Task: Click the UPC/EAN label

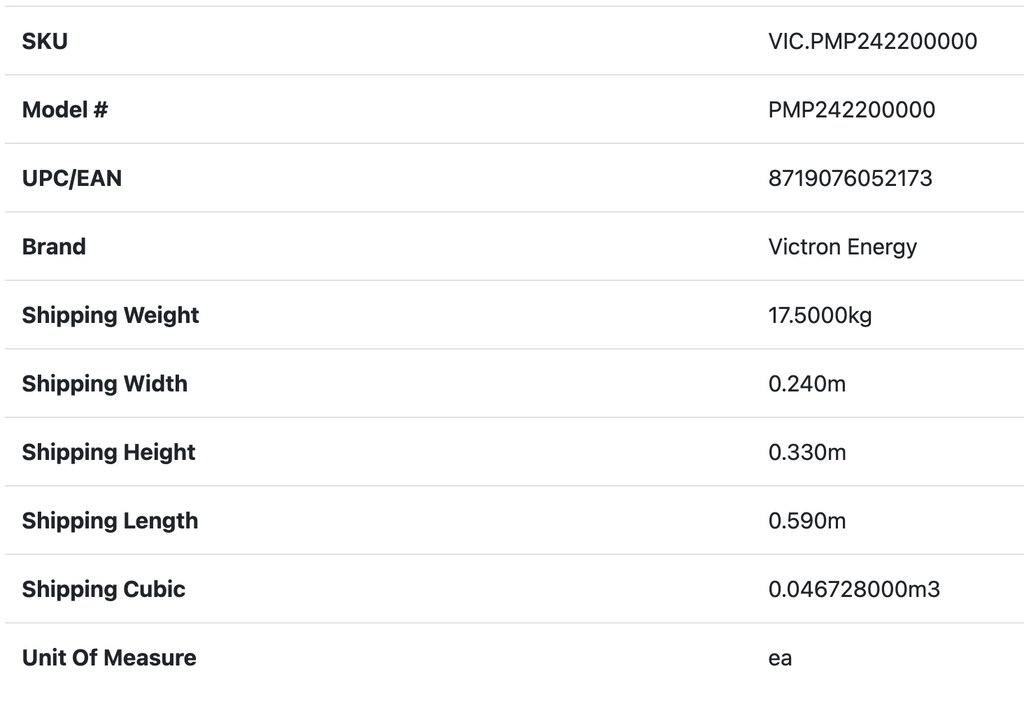Action: coord(72,178)
